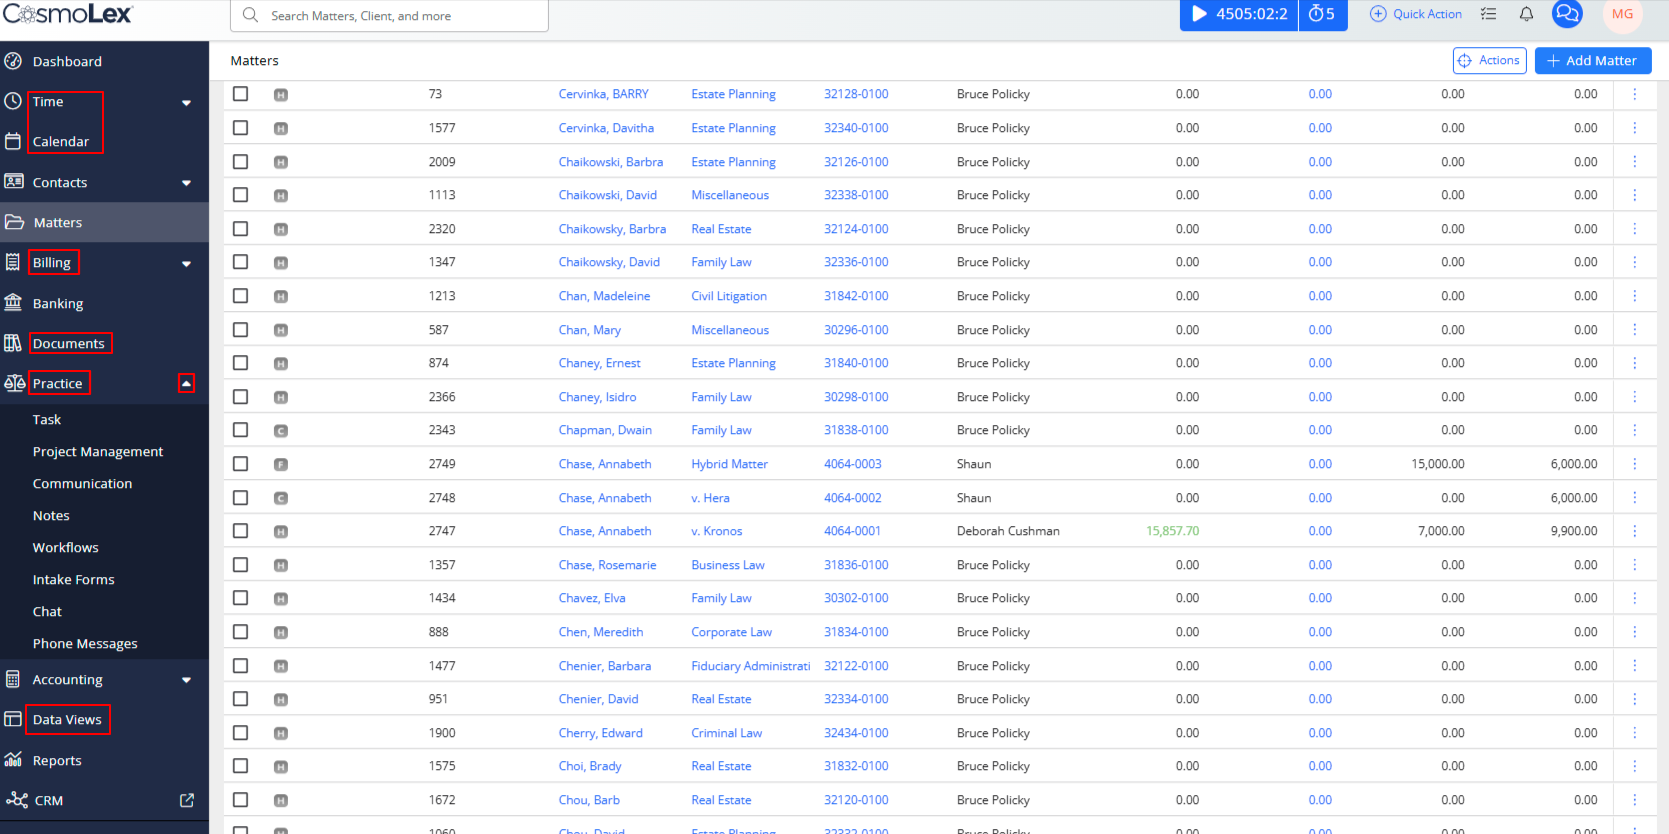Image resolution: width=1669 pixels, height=834 pixels.
Task: Select checkbox for Chan, Madeleine row
Action: [240, 295]
